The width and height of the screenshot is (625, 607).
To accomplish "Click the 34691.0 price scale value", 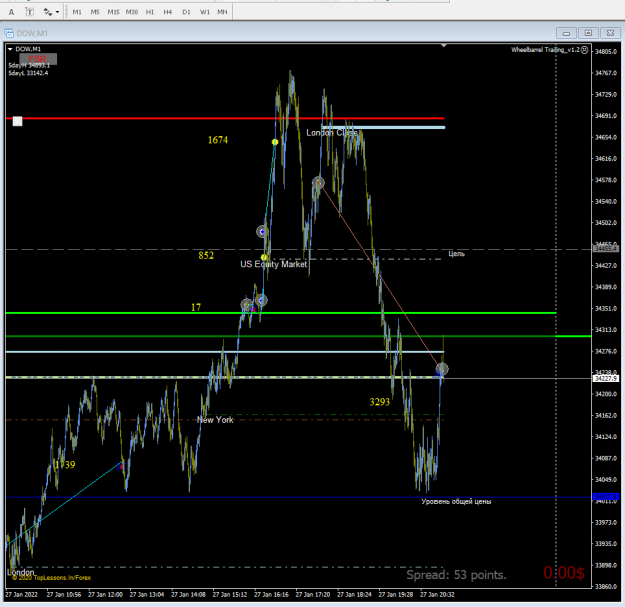I will pos(606,116).
